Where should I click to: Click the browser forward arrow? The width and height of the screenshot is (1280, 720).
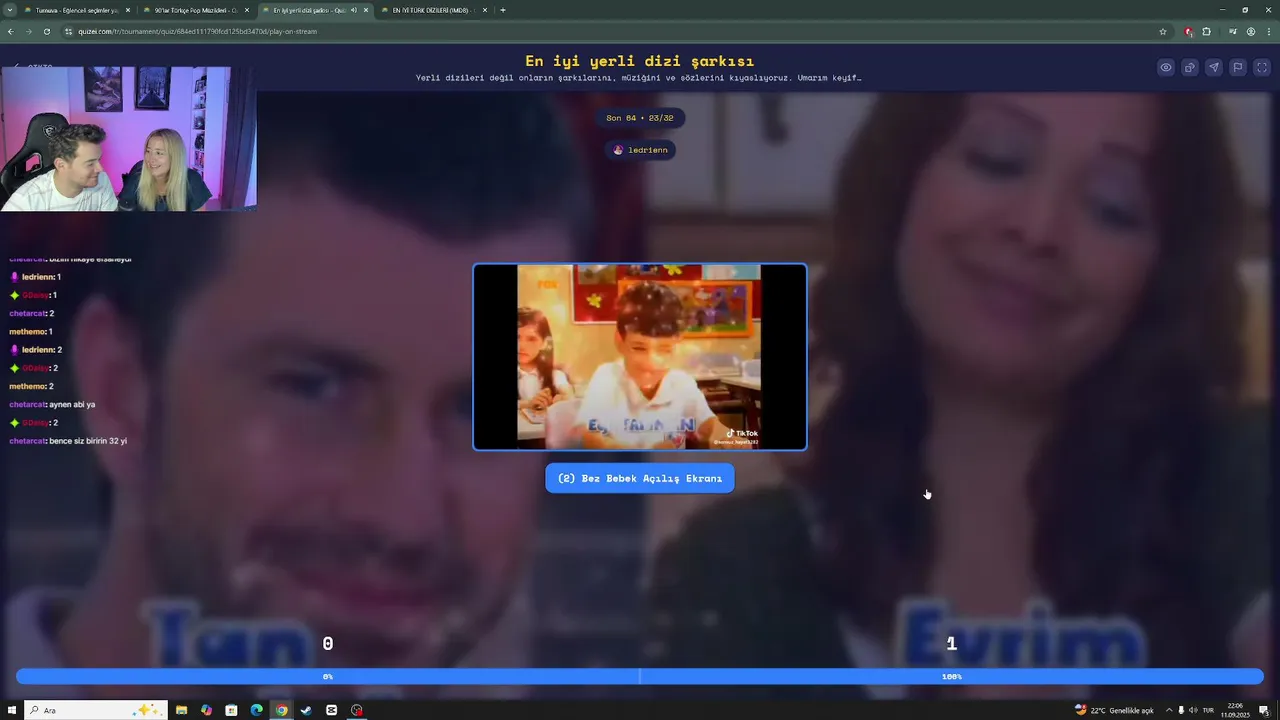pos(28,31)
